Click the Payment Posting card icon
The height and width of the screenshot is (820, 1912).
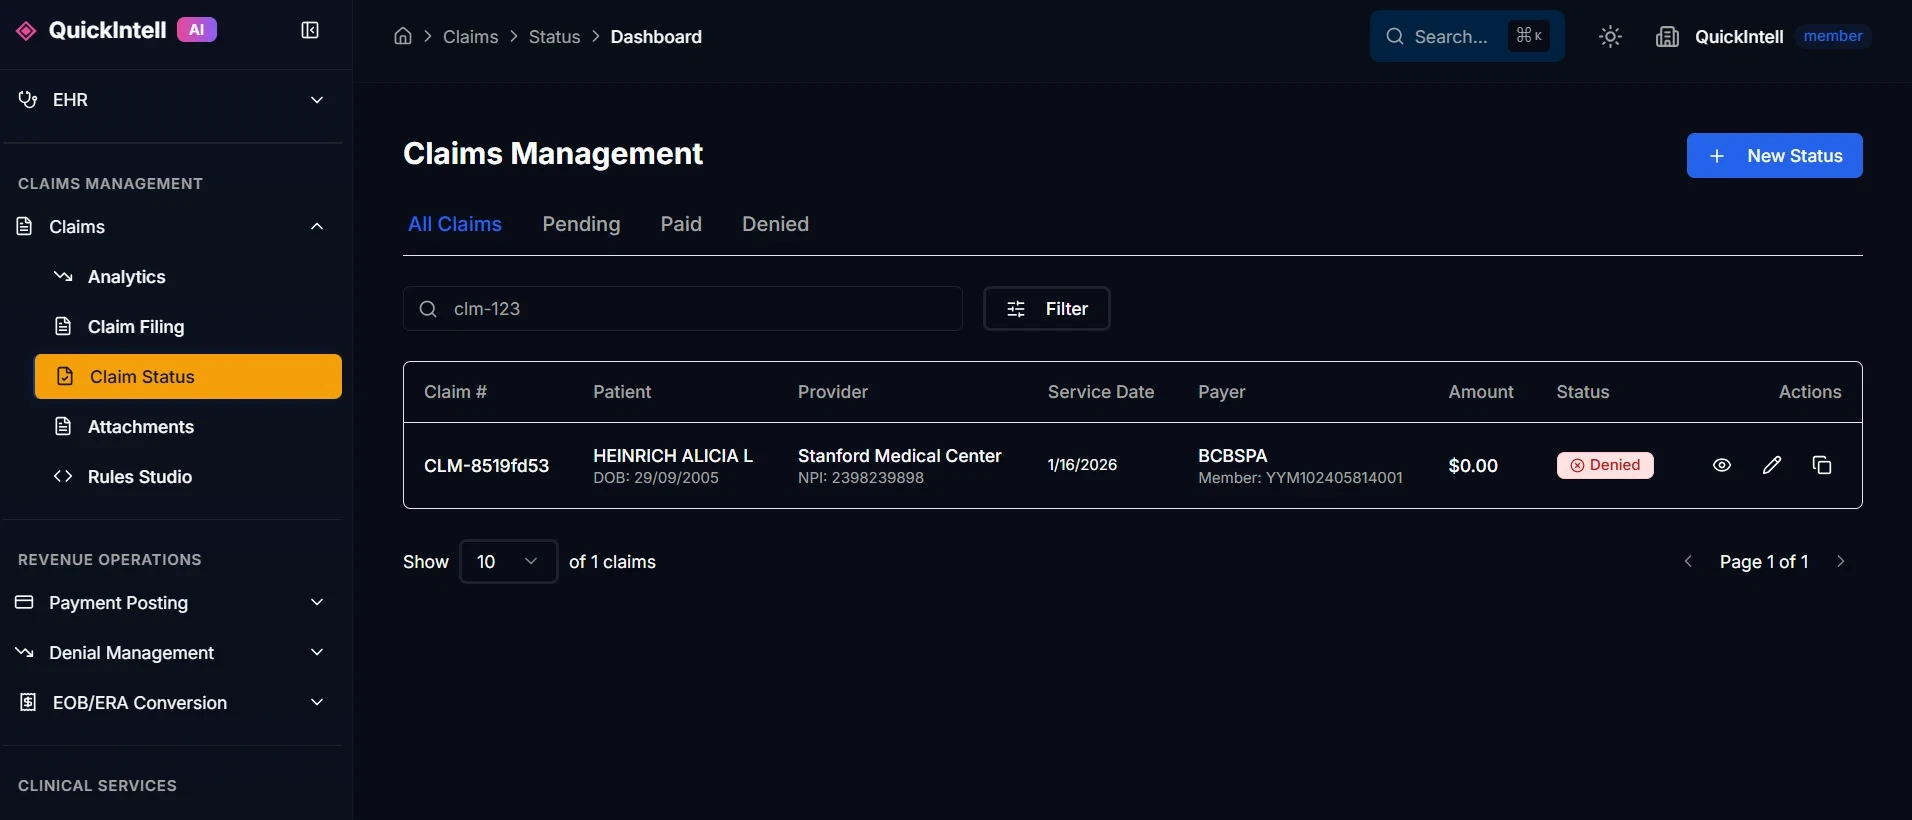click(x=25, y=602)
